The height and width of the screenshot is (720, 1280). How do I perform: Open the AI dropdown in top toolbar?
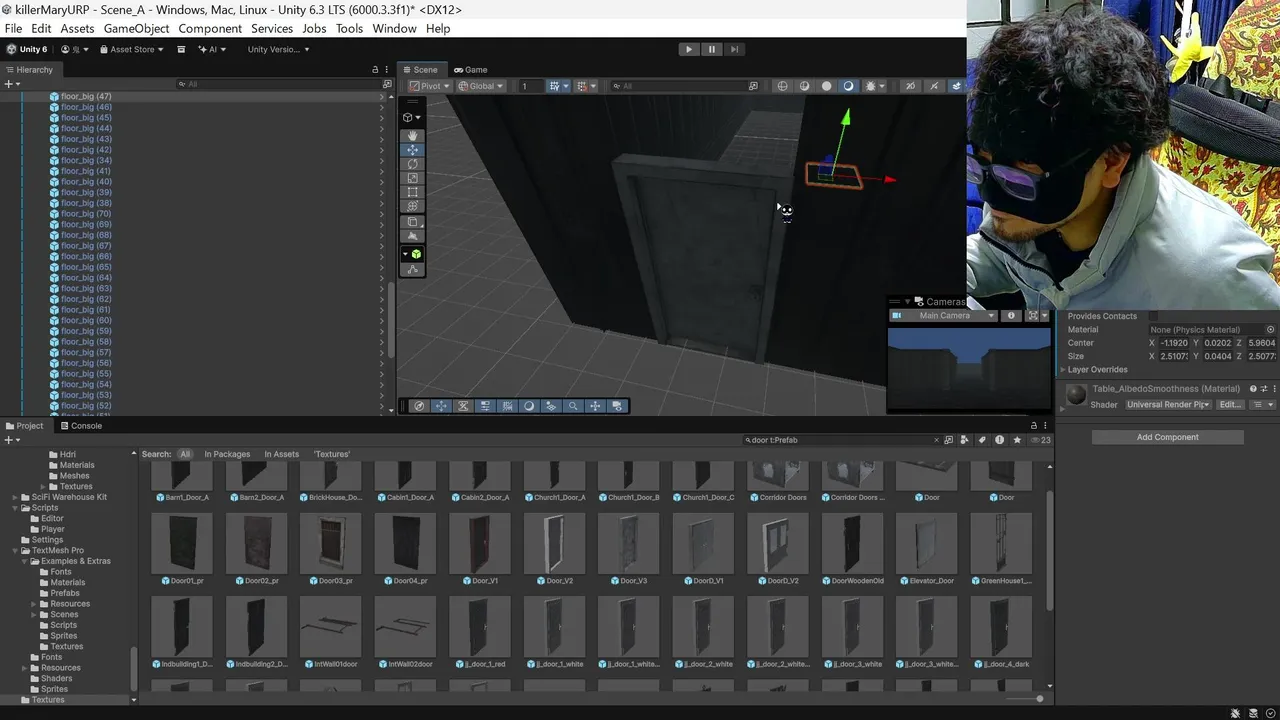(x=213, y=49)
